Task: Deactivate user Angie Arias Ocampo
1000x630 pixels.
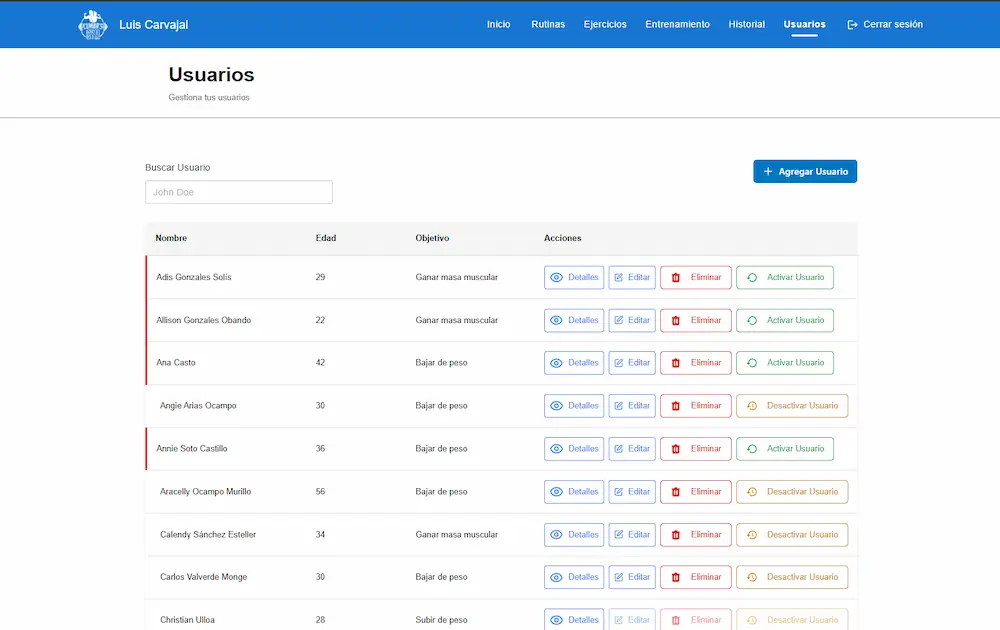Action: (x=791, y=406)
